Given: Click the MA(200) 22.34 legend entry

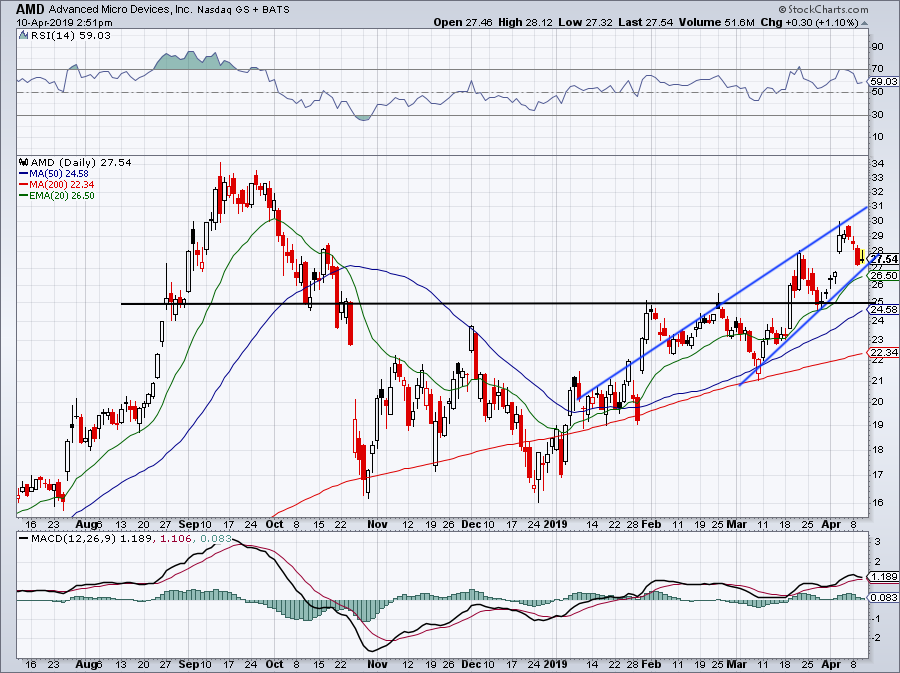Looking at the screenshot, I should (62, 185).
